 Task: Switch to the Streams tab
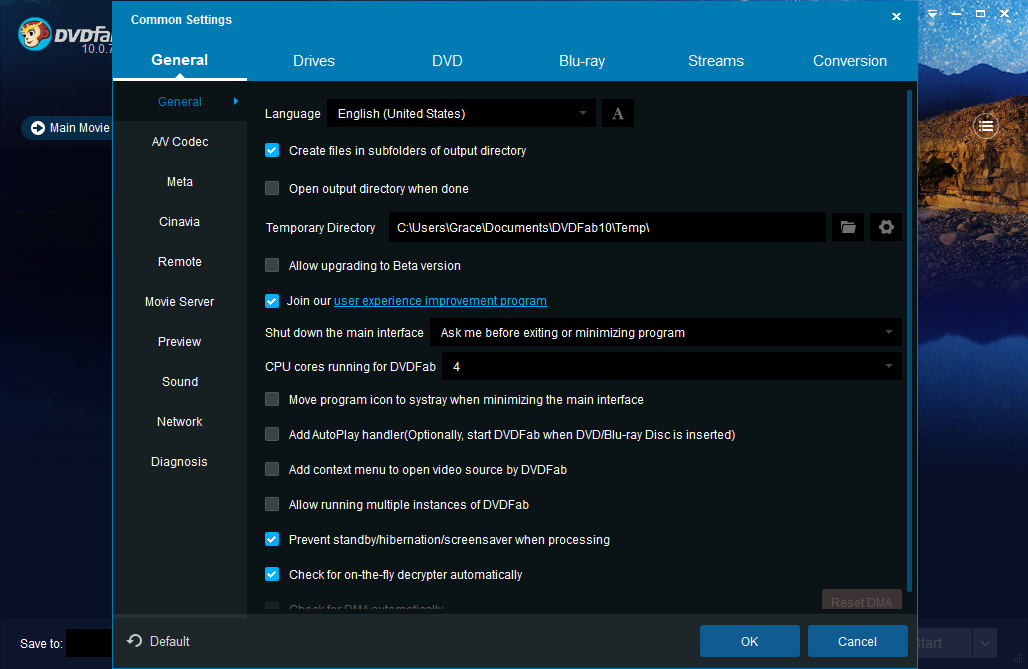click(x=716, y=61)
